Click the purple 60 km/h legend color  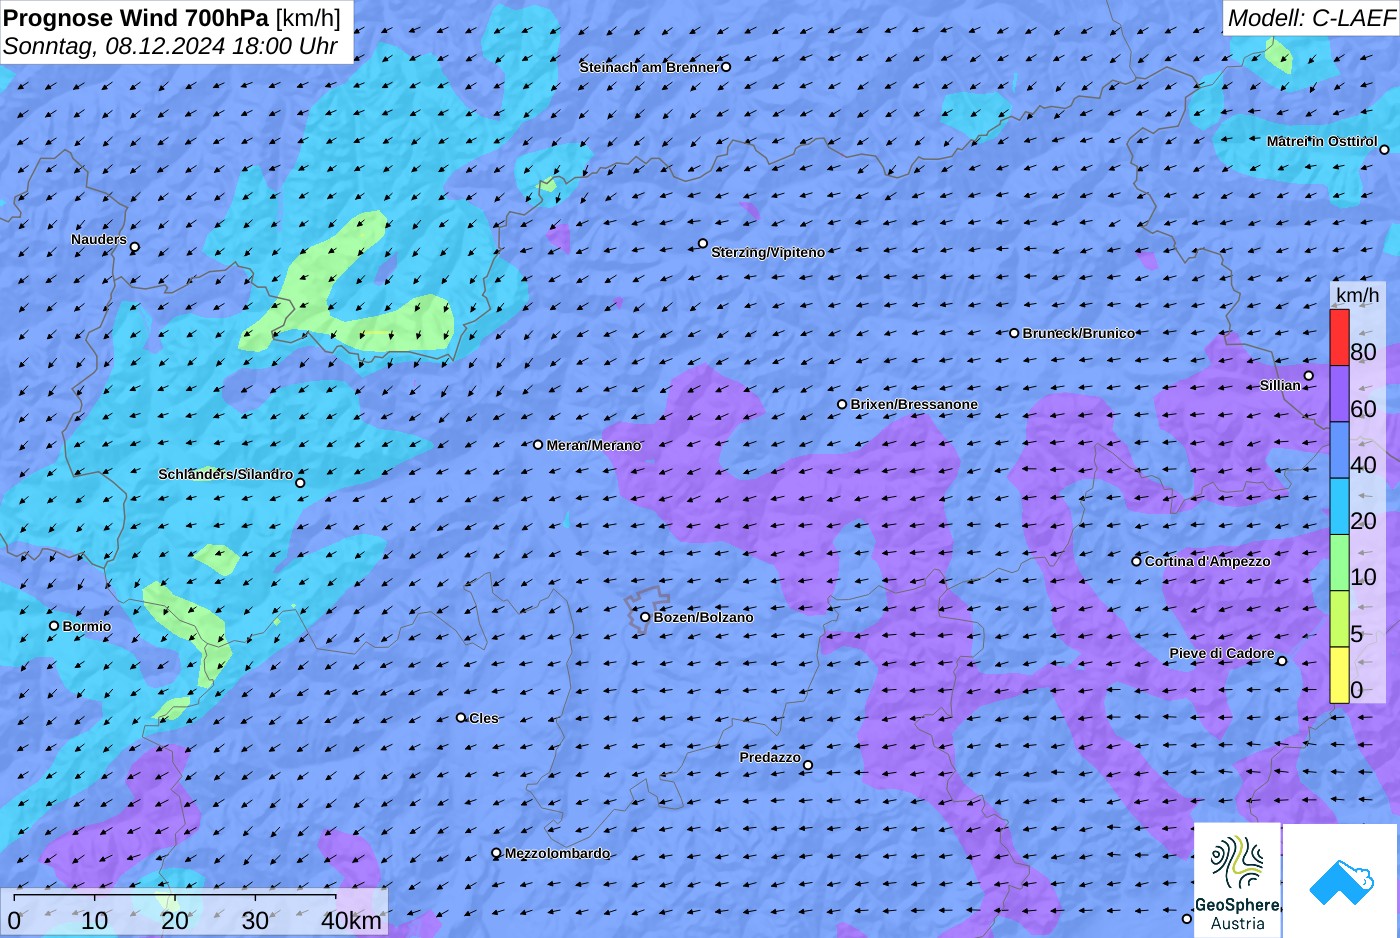click(x=1339, y=394)
